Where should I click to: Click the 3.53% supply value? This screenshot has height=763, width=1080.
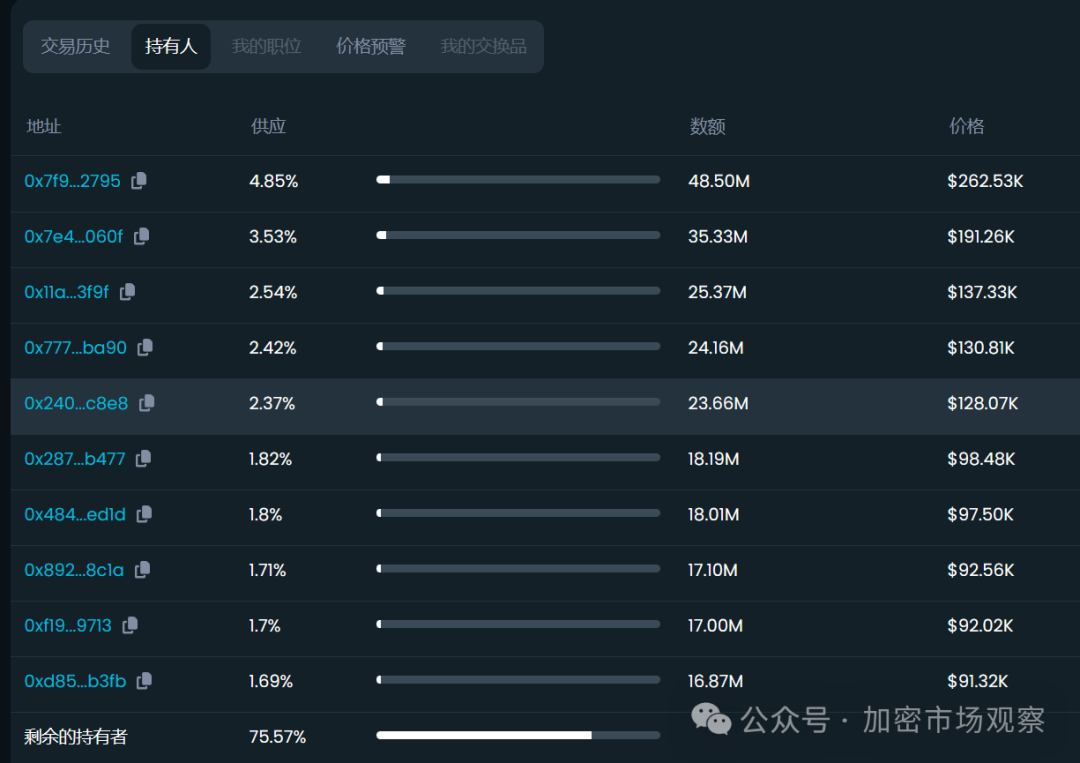coord(273,237)
